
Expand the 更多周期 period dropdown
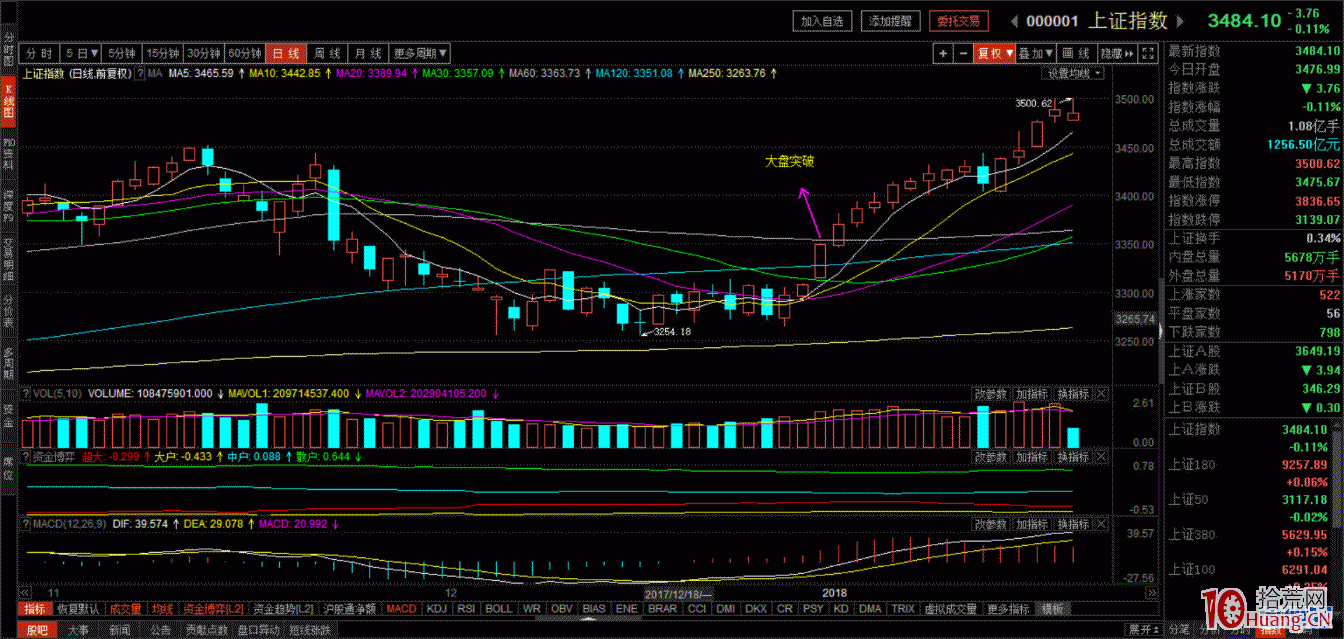(419, 53)
